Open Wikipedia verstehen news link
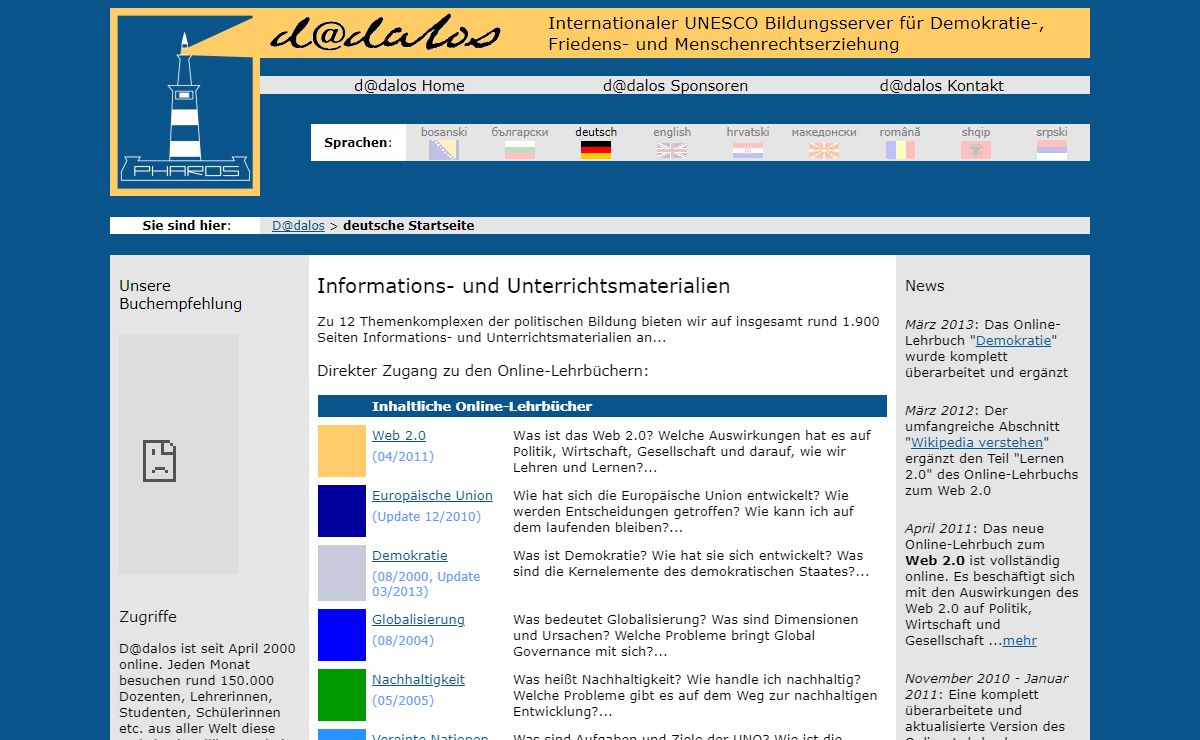The image size is (1200, 740). [x=977, y=443]
